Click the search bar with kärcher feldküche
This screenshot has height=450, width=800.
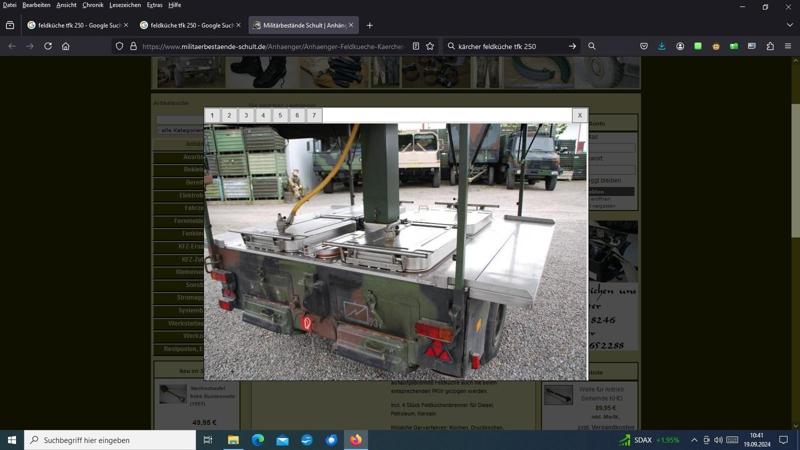pyautogui.click(x=510, y=46)
